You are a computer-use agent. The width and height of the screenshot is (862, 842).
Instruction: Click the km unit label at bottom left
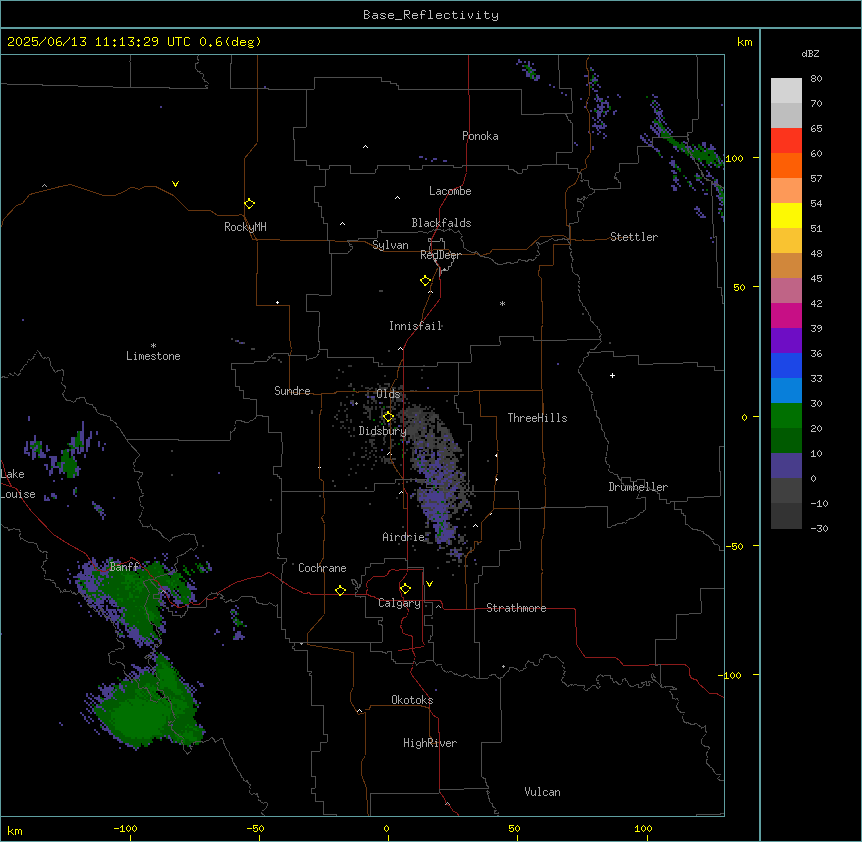[15, 830]
